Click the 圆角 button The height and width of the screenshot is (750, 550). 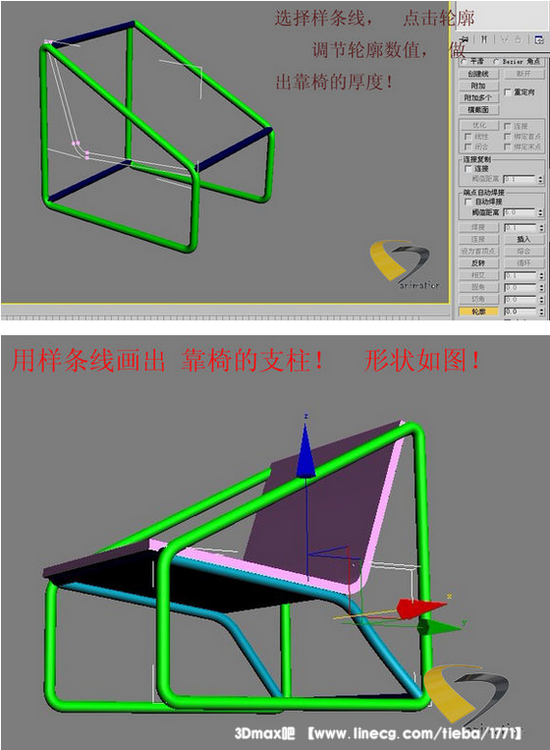click(x=479, y=287)
